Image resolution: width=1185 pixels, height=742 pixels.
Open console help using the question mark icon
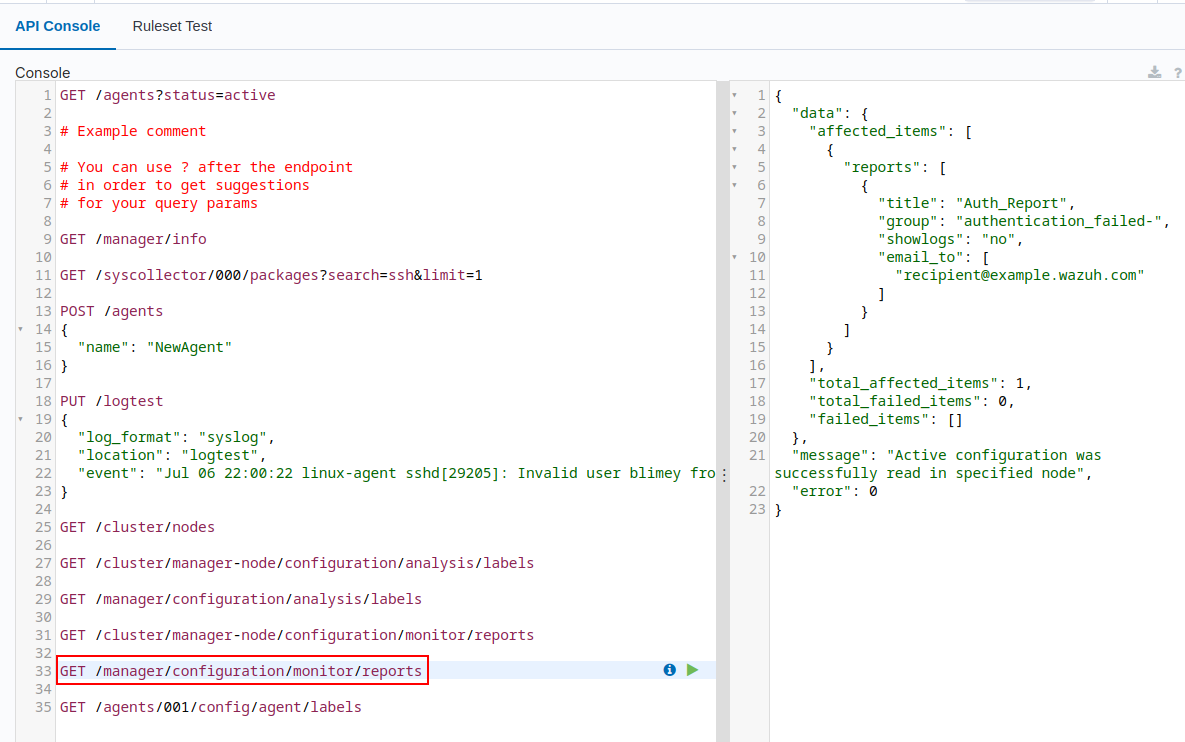1177,72
